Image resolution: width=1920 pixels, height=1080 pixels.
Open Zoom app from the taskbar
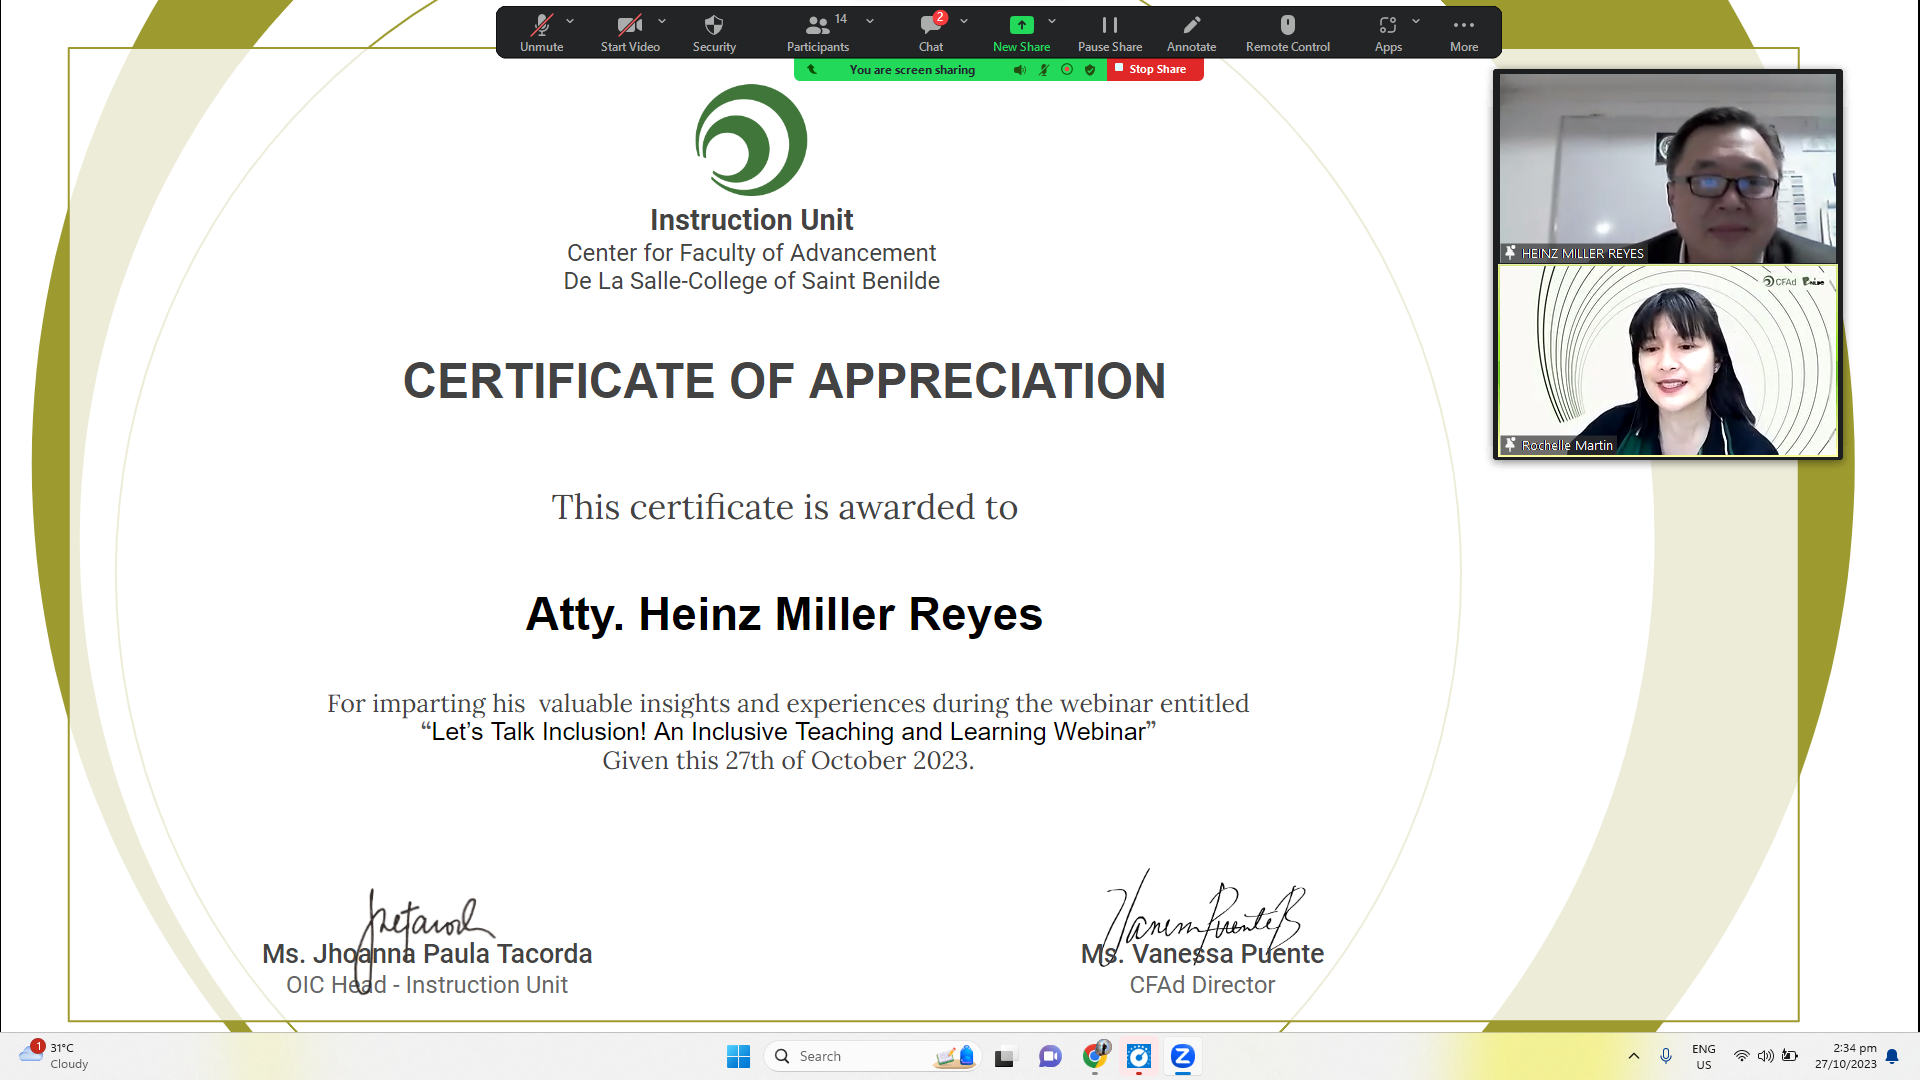pyautogui.click(x=1182, y=1056)
